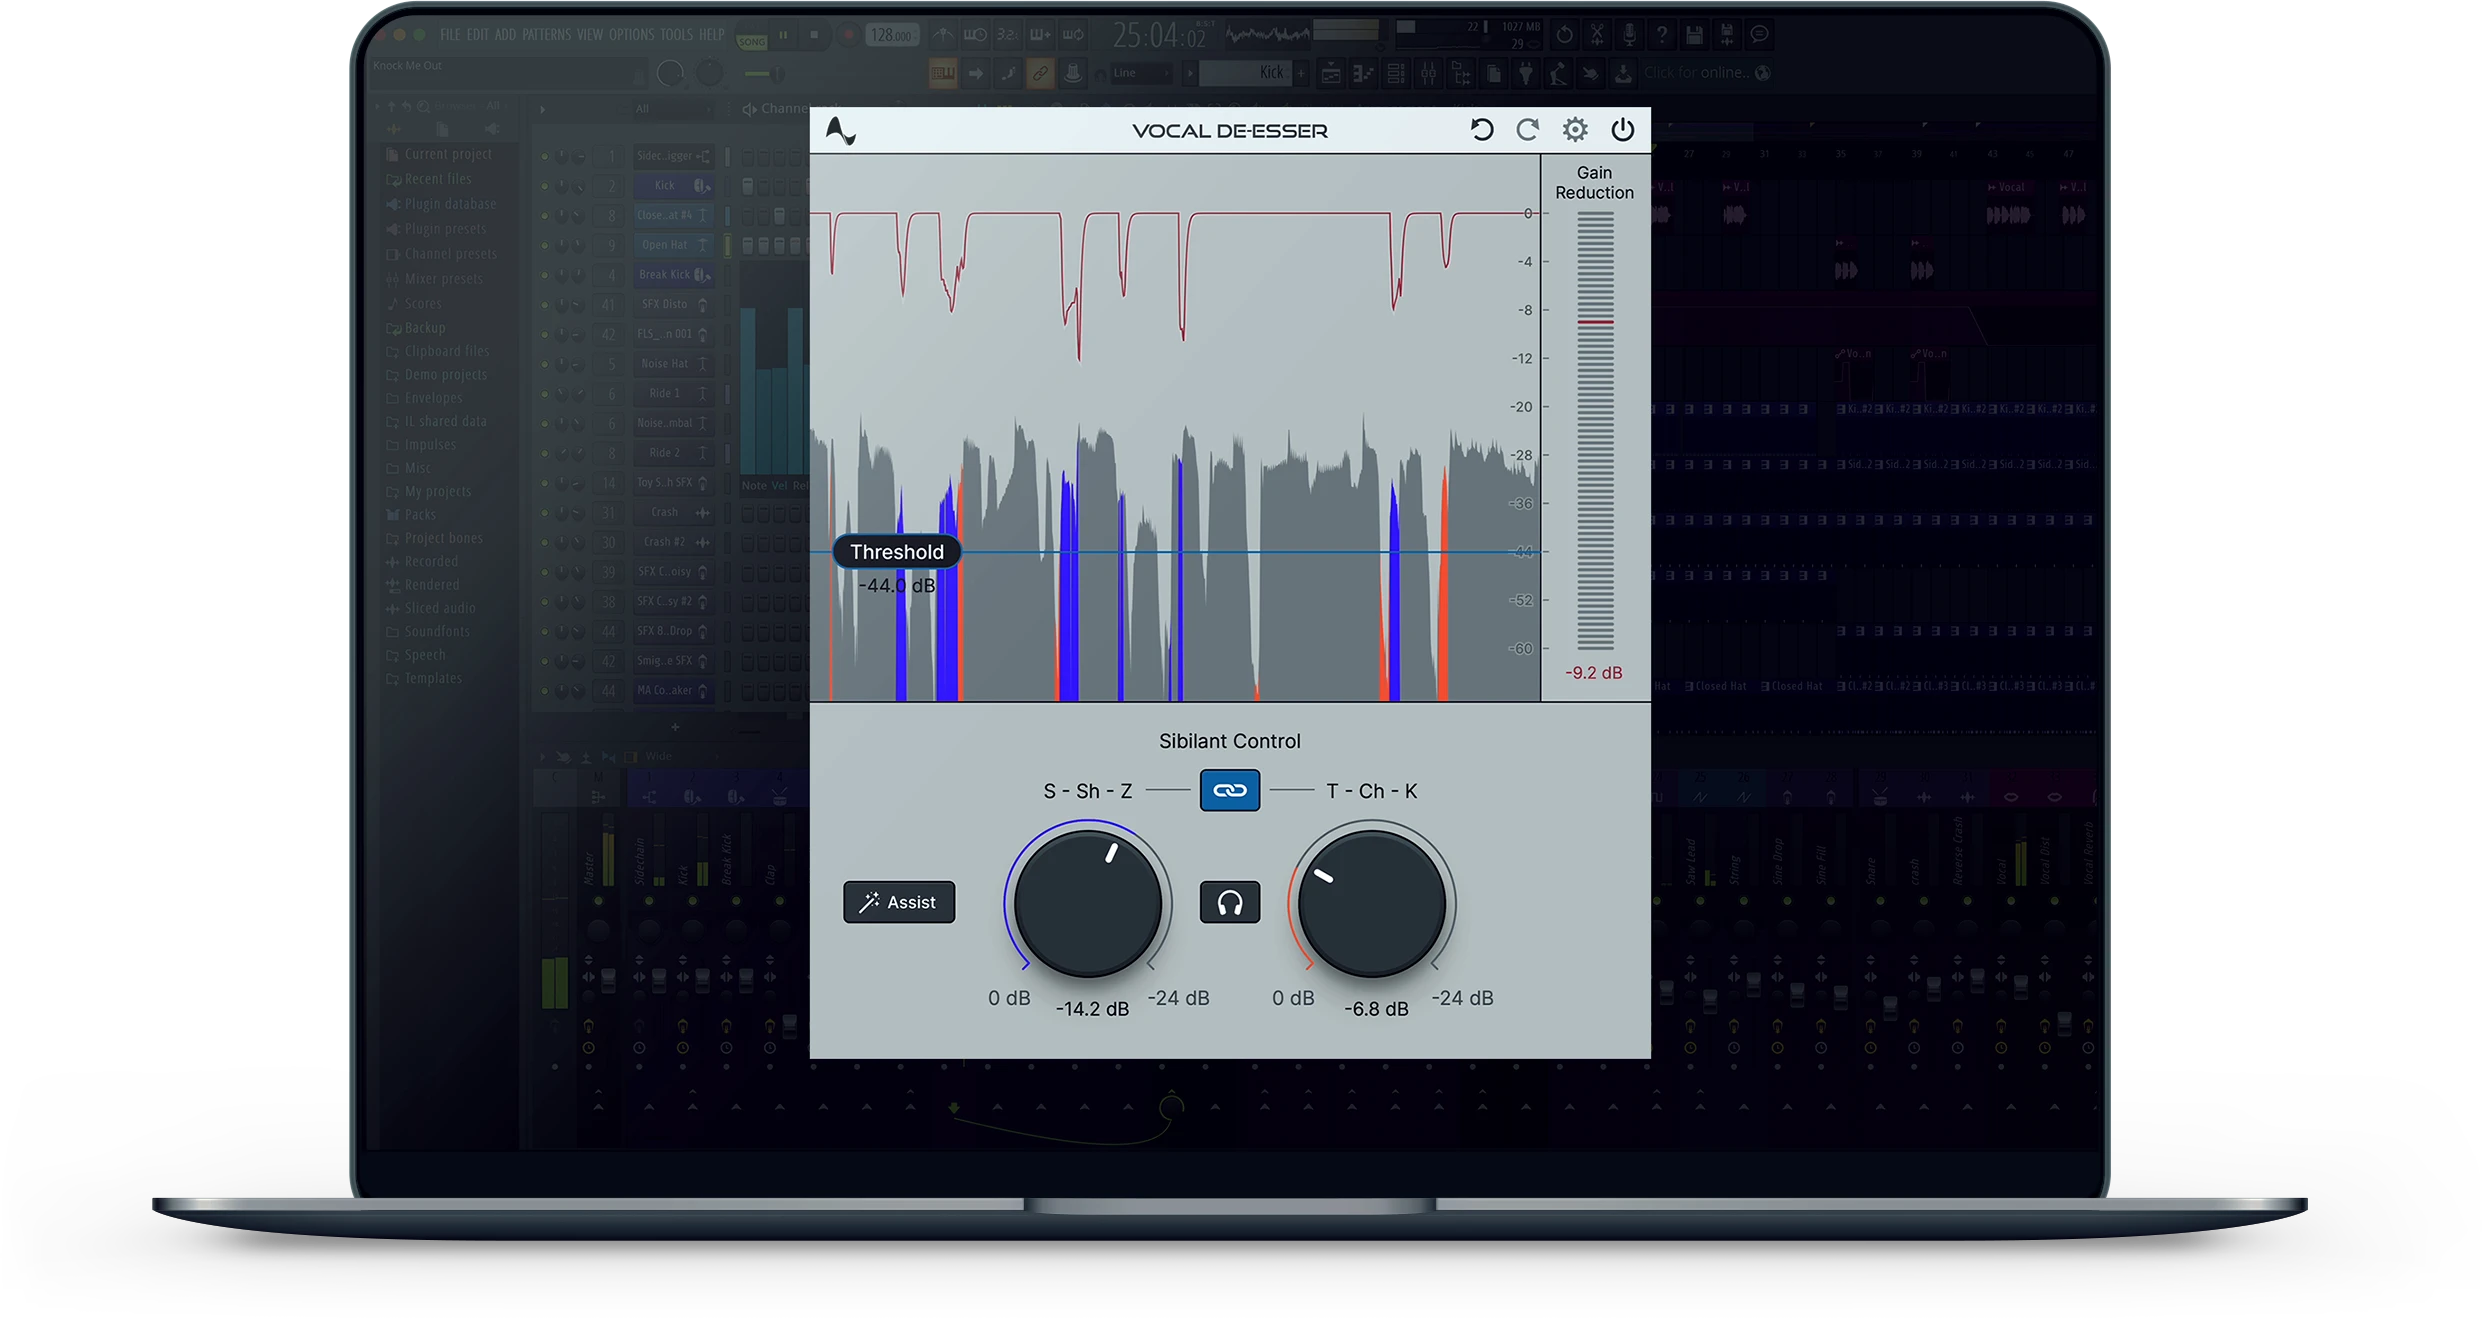The height and width of the screenshot is (1318, 2482).
Task: Open the Line selector dropdown
Action: (1139, 73)
